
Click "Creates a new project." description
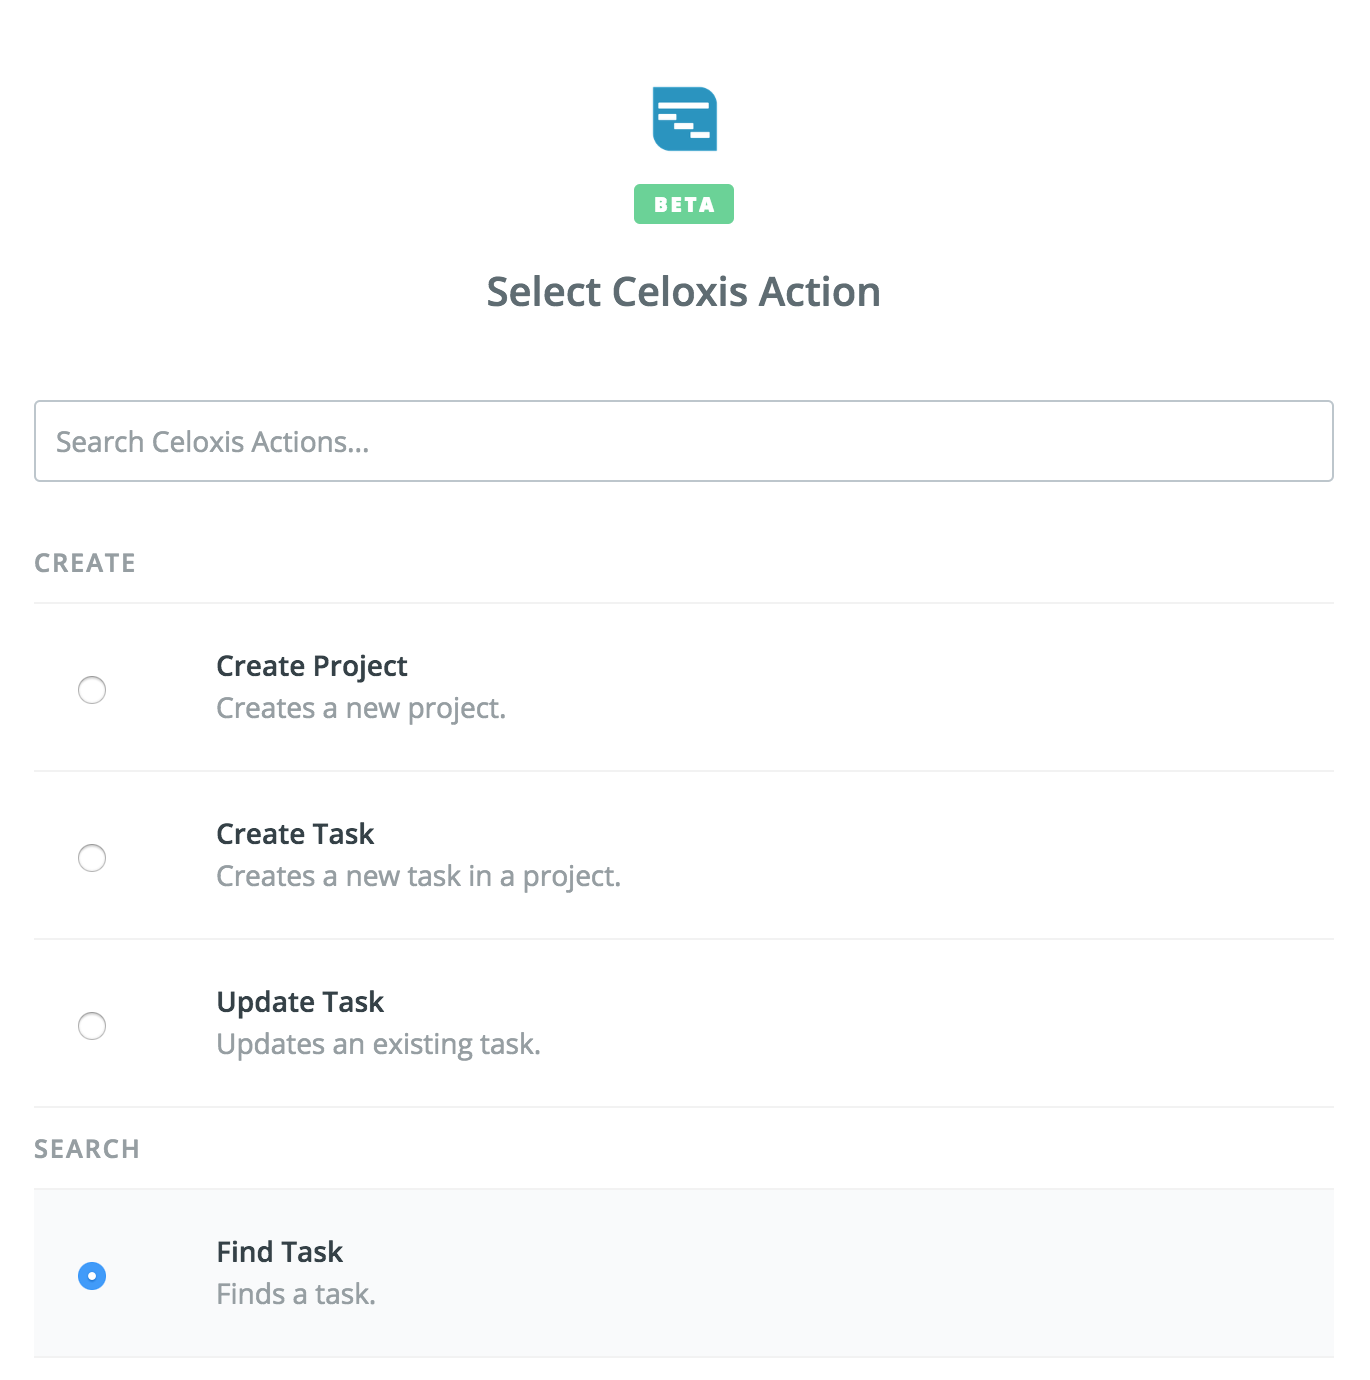click(x=361, y=709)
